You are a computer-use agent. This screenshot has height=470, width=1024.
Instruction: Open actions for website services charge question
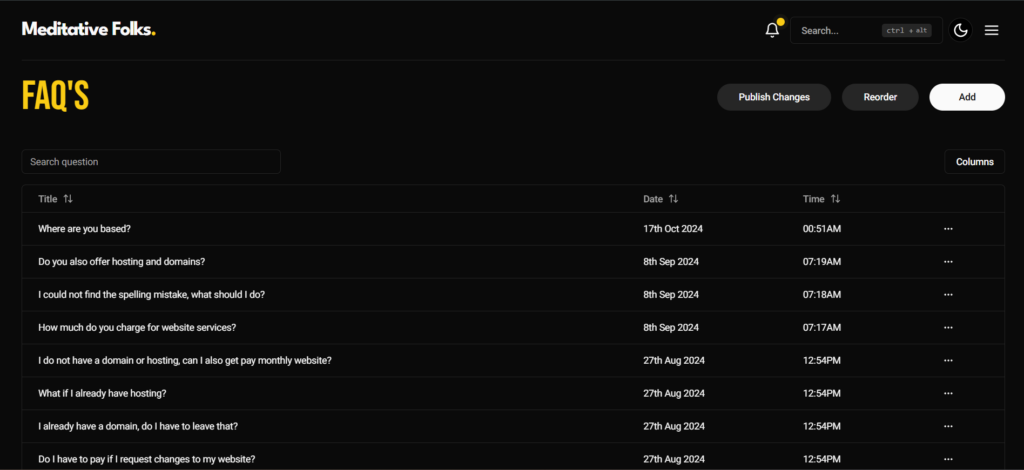click(948, 328)
